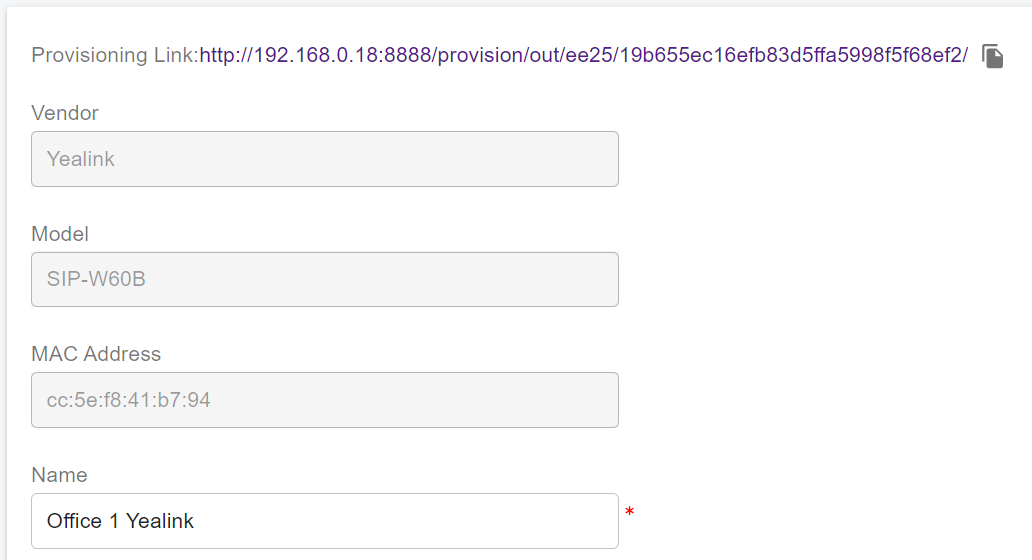
Task: Click the "Office 1 Yealink" text in the Name field
Action: (x=120, y=521)
